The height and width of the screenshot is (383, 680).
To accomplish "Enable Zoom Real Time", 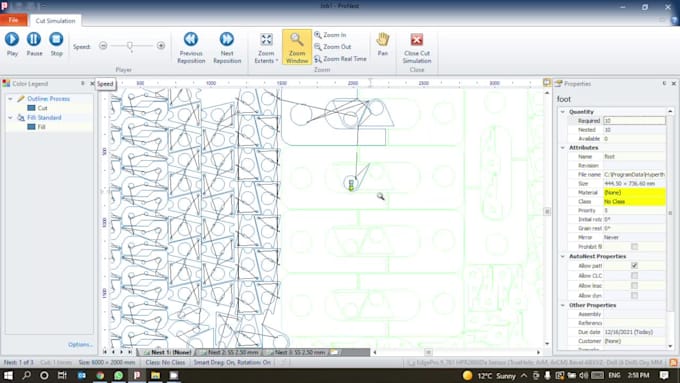I will click(x=340, y=59).
